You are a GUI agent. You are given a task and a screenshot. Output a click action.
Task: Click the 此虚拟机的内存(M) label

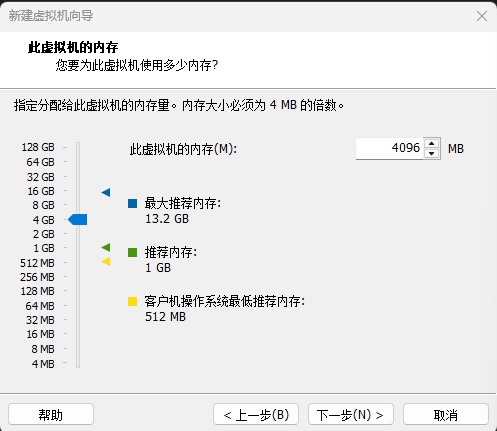[x=183, y=149]
